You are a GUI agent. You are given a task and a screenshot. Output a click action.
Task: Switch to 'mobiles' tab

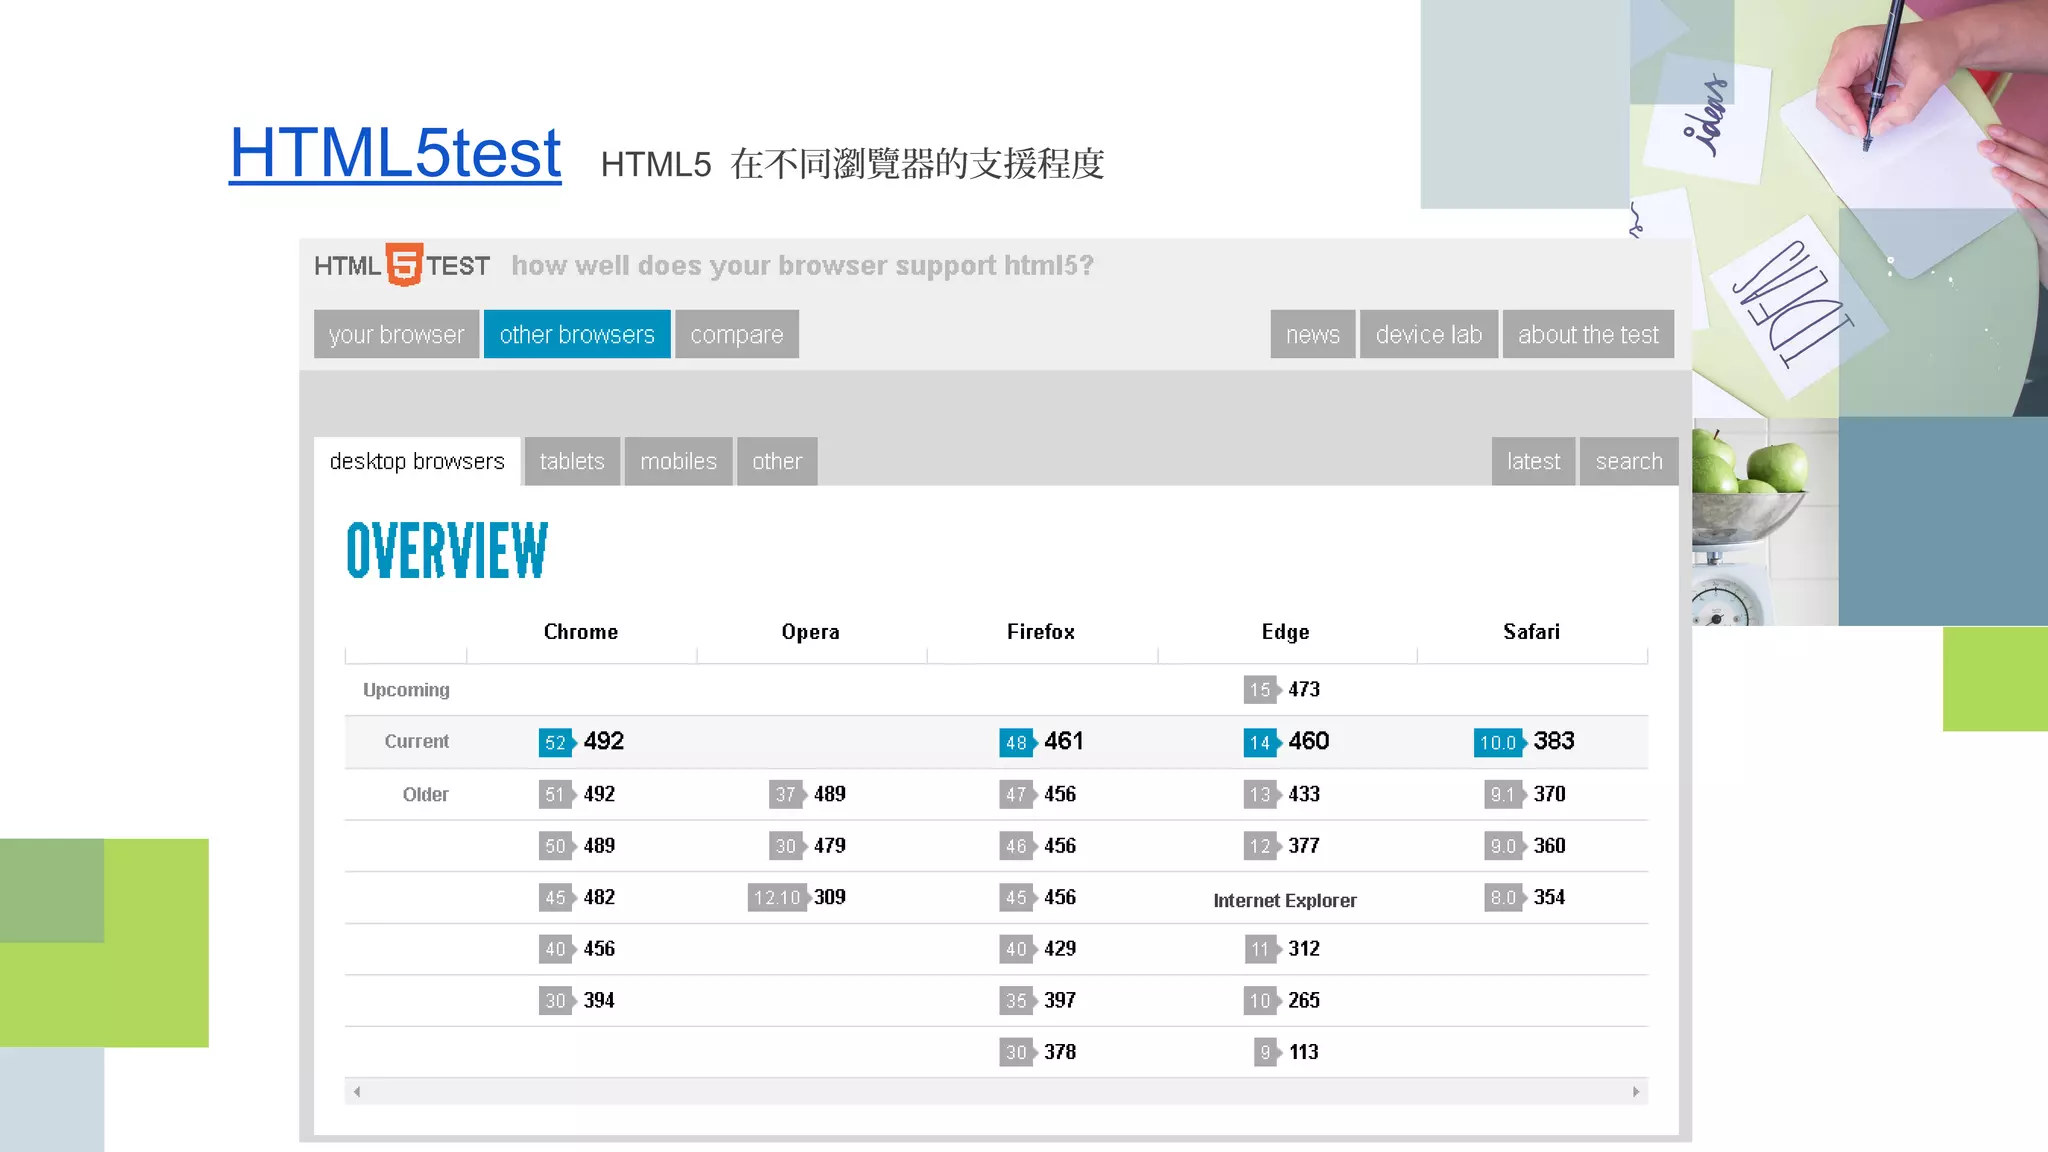[678, 461]
